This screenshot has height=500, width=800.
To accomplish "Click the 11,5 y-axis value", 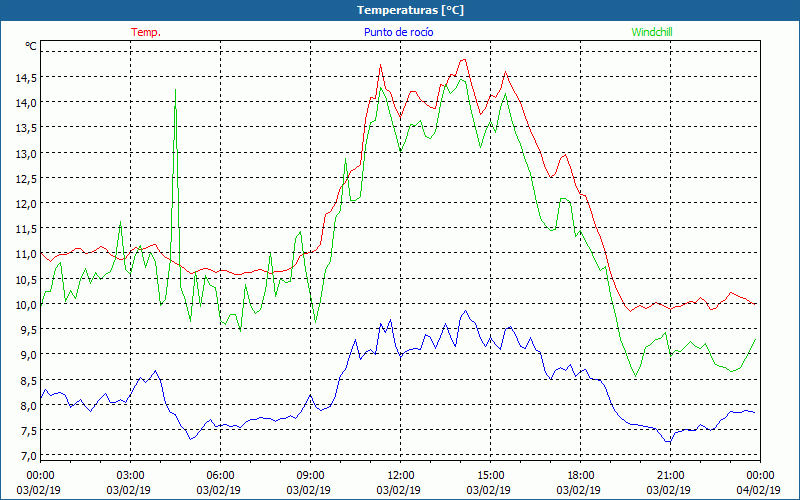I will [x=24, y=229].
